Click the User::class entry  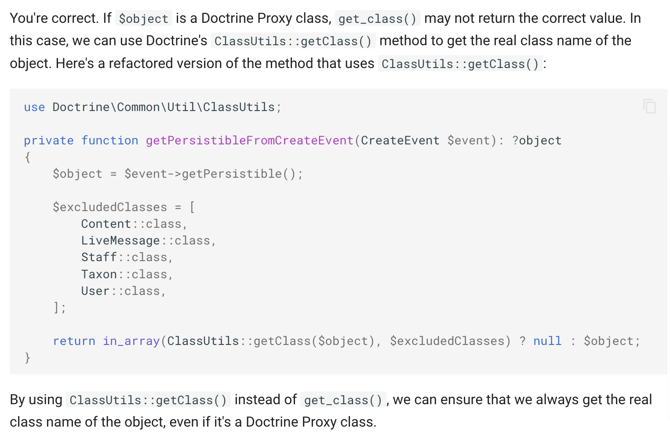point(123,291)
